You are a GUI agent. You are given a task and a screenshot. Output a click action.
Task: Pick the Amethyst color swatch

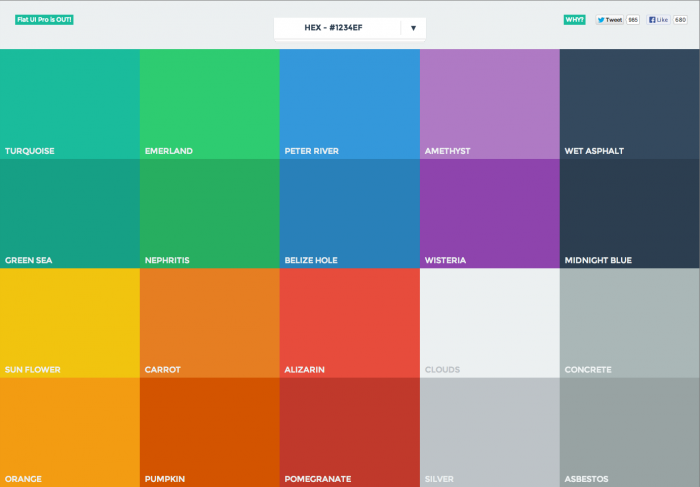pos(490,104)
